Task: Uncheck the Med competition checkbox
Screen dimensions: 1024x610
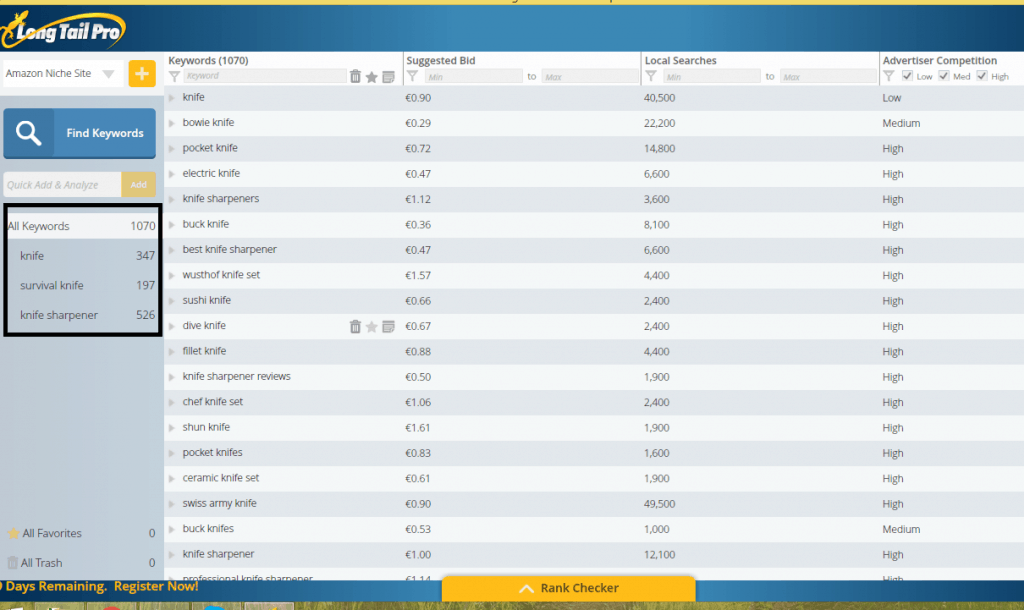Action: click(x=944, y=75)
